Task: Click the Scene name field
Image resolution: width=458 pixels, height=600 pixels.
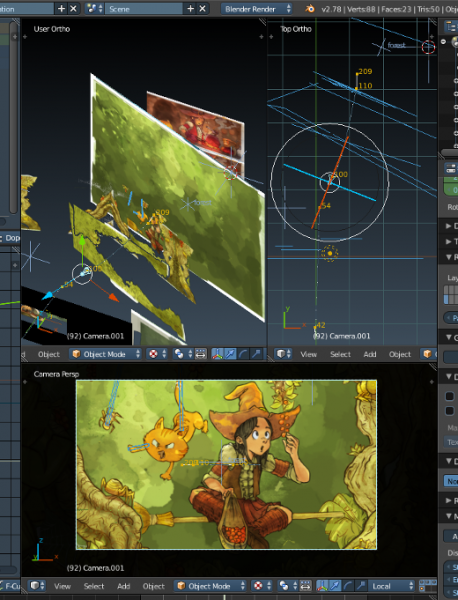Action: [144, 8]
